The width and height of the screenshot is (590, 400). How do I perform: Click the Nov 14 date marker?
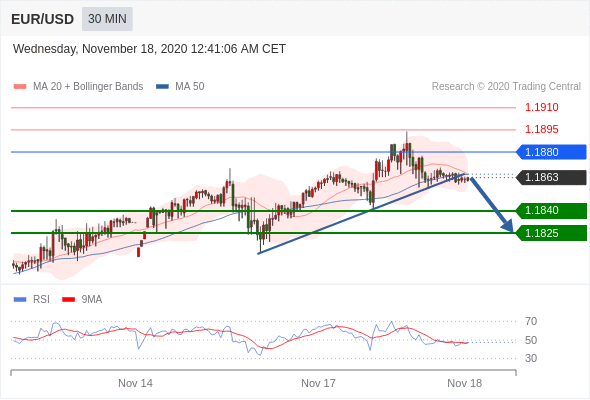[135, 383]
